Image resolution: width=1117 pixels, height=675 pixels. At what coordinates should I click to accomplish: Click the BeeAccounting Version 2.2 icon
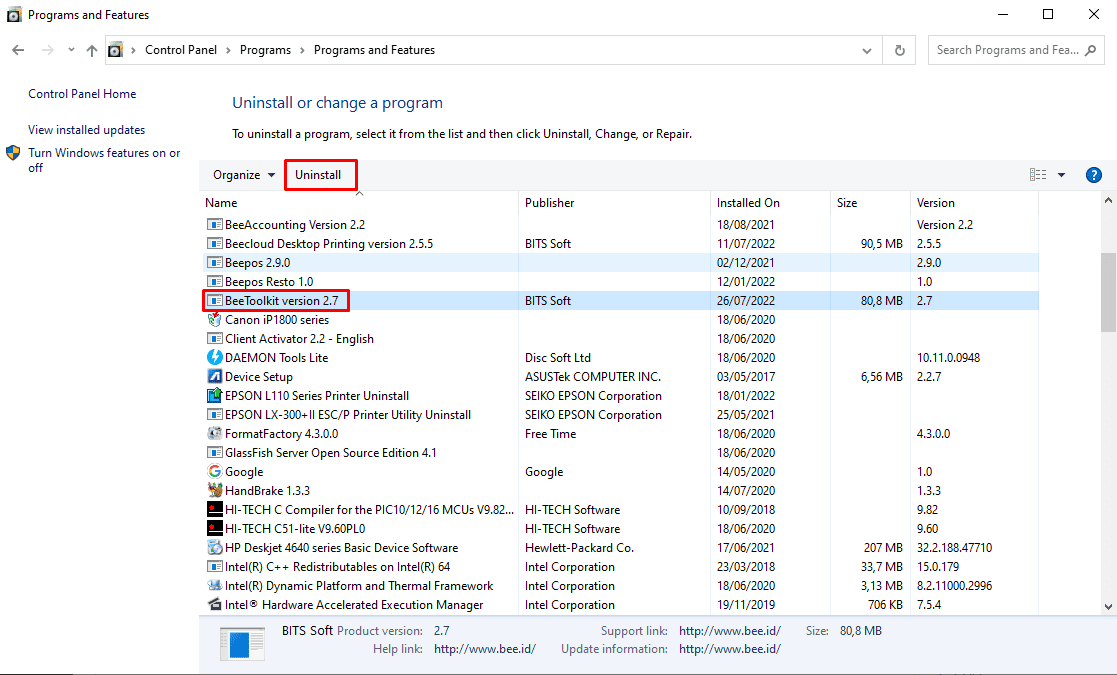click(214, 224)
